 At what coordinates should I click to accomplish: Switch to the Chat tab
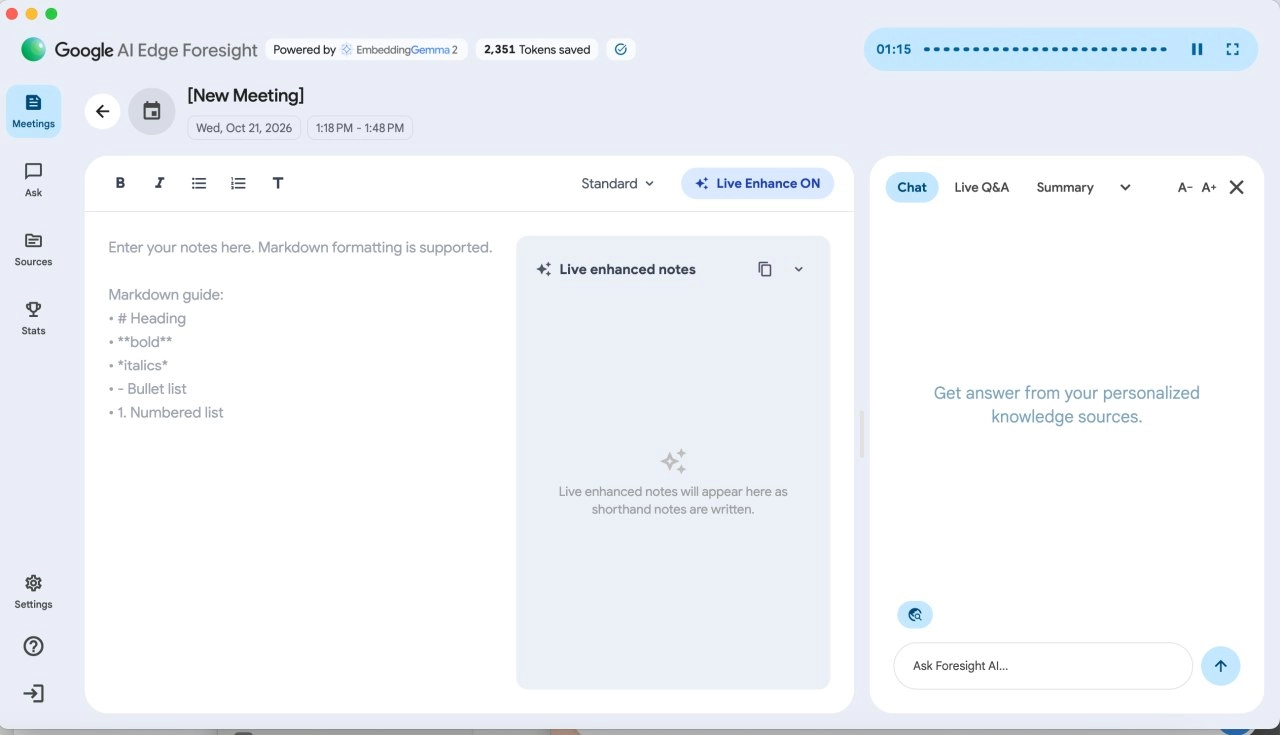(912, 187)
